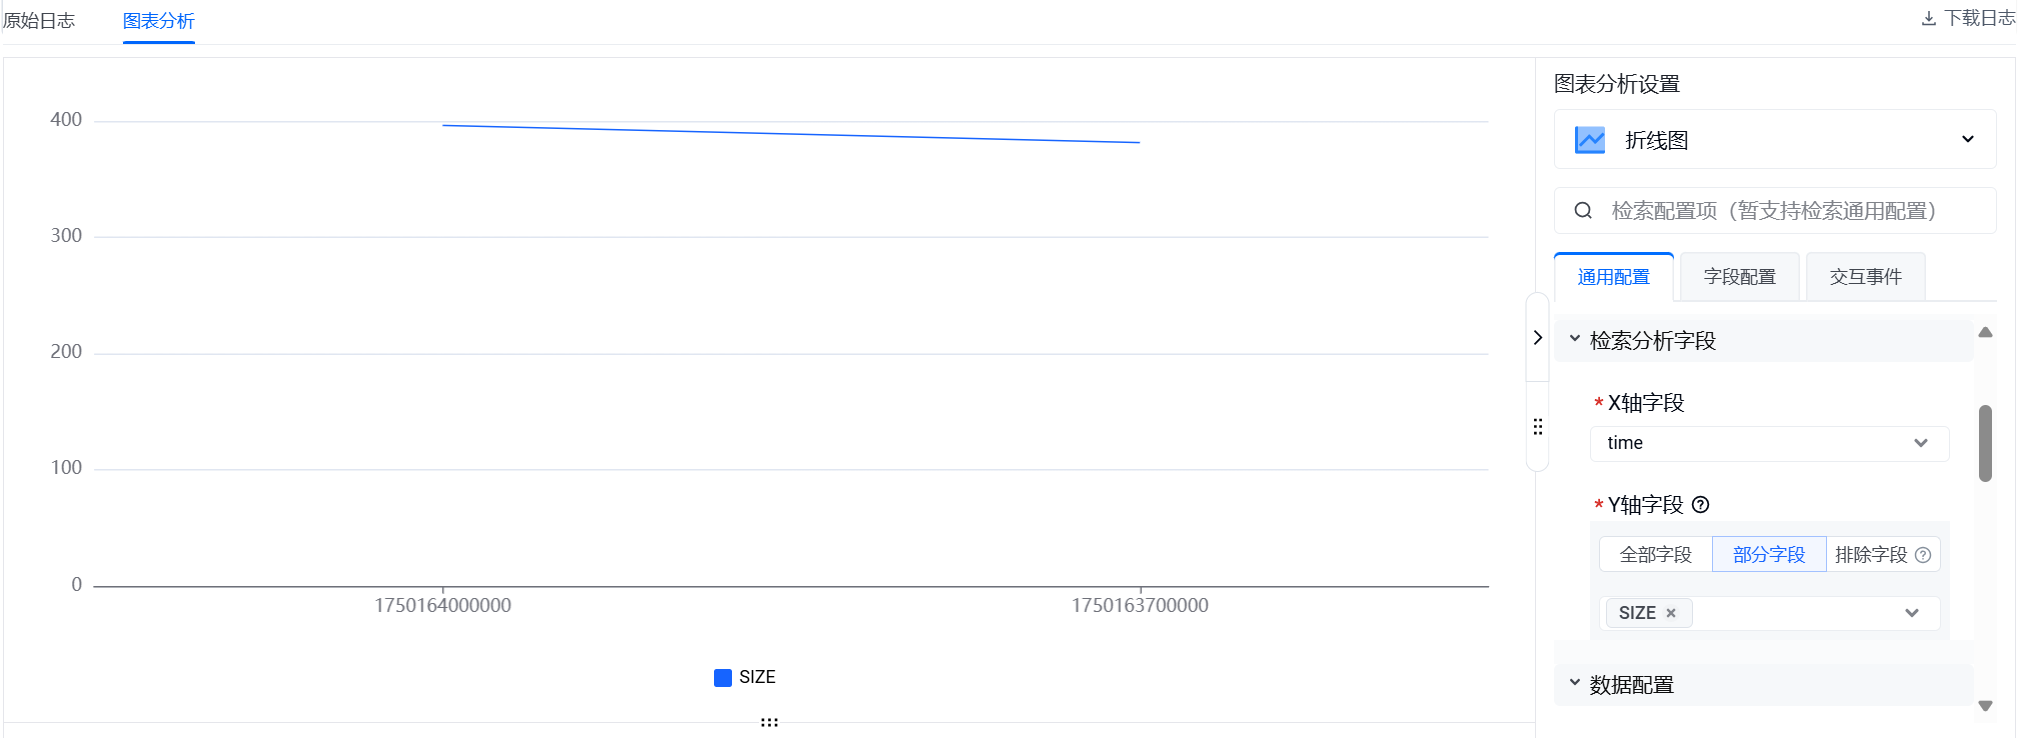Click the bottom resize handle dots

coord(769,722)
